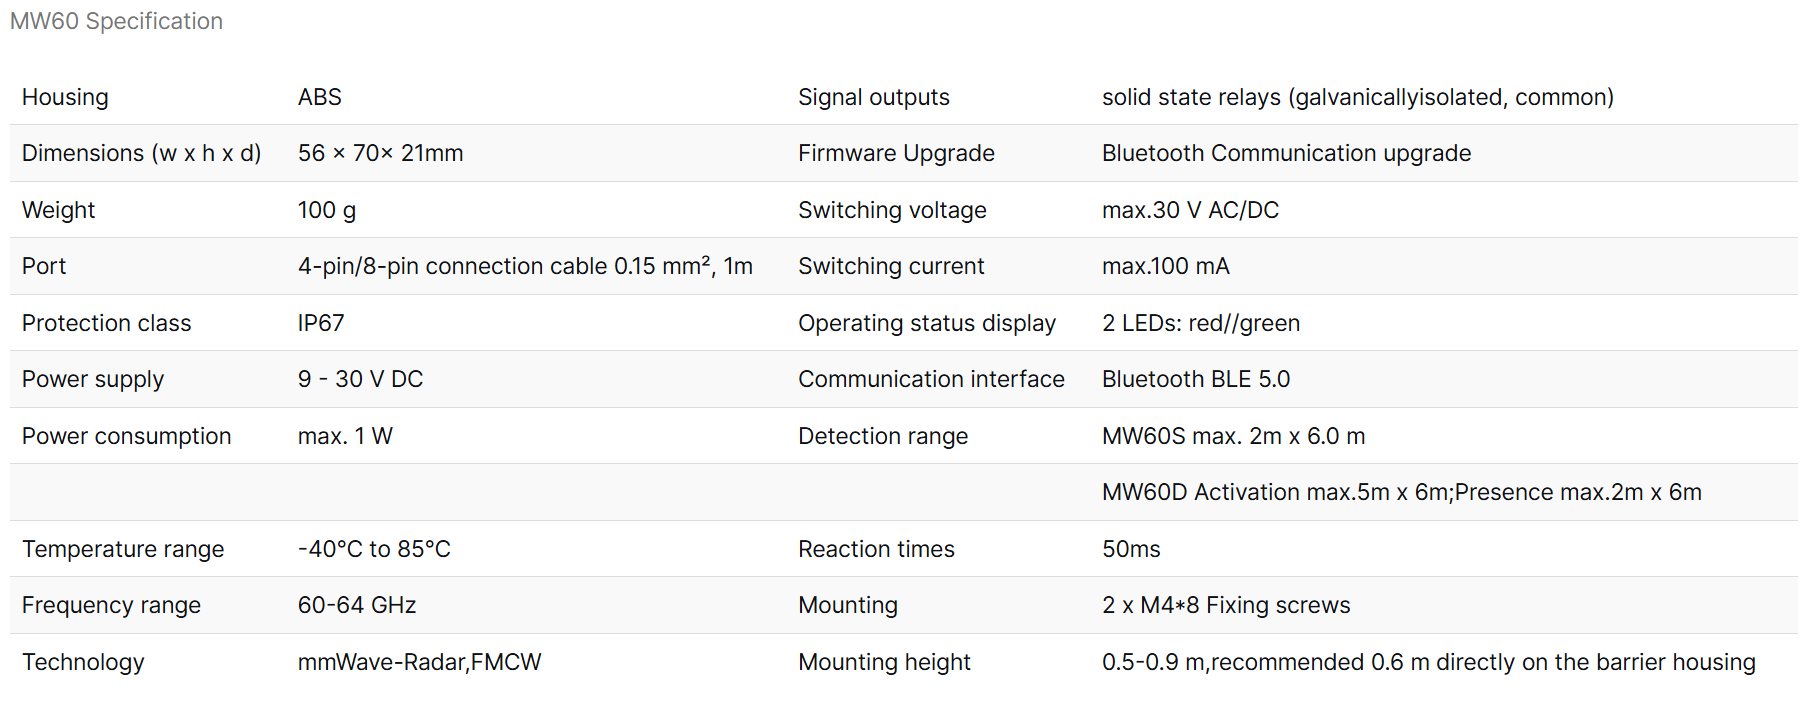The image size is (1812, 711).
Task: Click the 2 LEDs: red//green value
Action: click(1200, 323)
